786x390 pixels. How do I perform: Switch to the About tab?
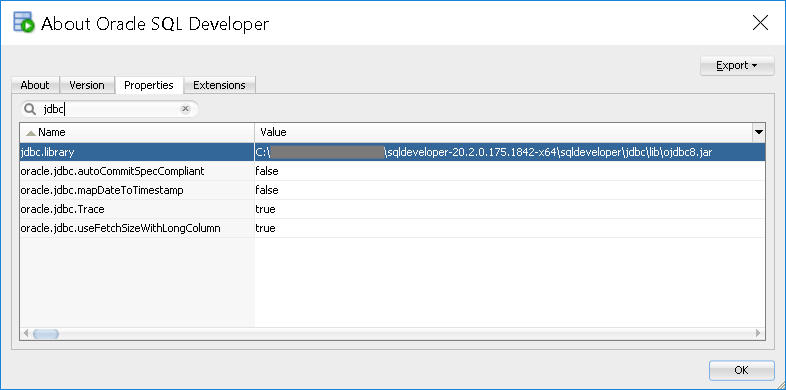[x=35, y=85]
